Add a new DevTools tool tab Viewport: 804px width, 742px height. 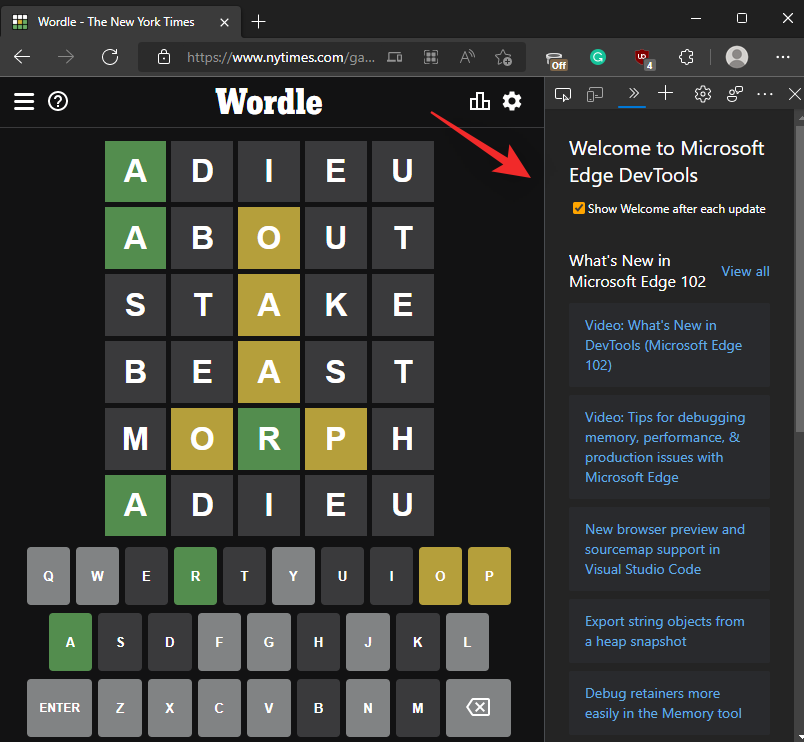665,94
